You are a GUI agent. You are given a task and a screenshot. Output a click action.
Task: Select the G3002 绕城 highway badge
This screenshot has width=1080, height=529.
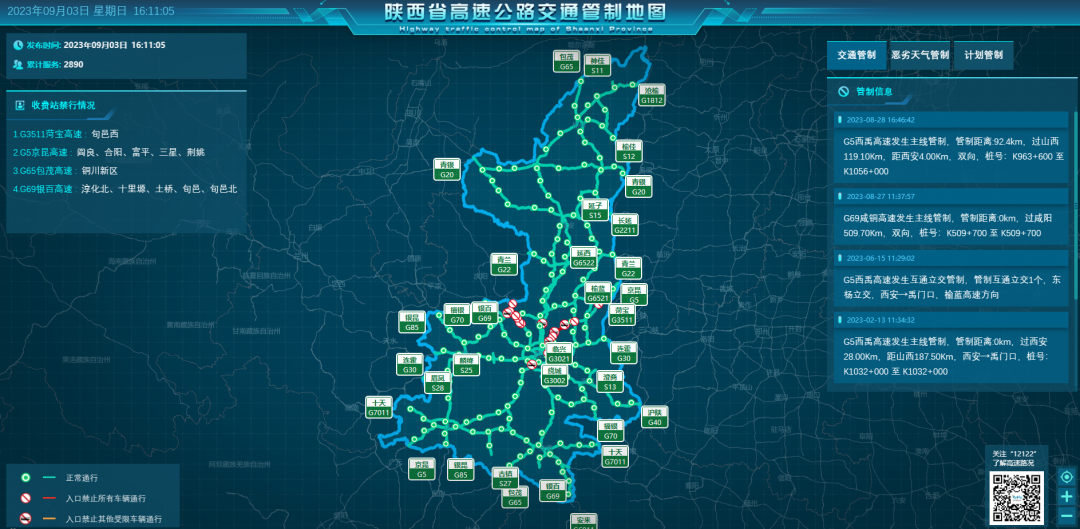555,375
